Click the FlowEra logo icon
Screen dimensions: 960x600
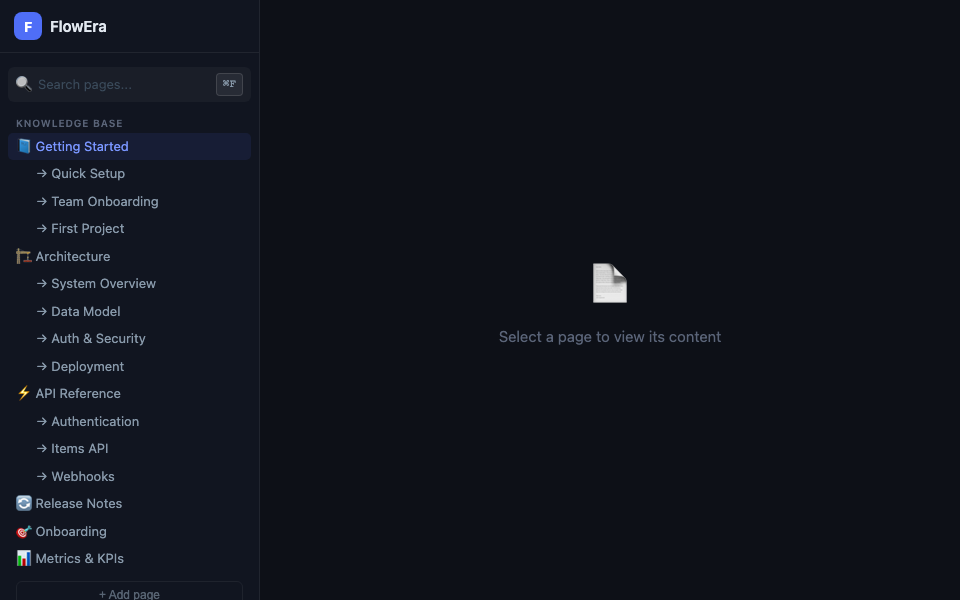(28, 27)
